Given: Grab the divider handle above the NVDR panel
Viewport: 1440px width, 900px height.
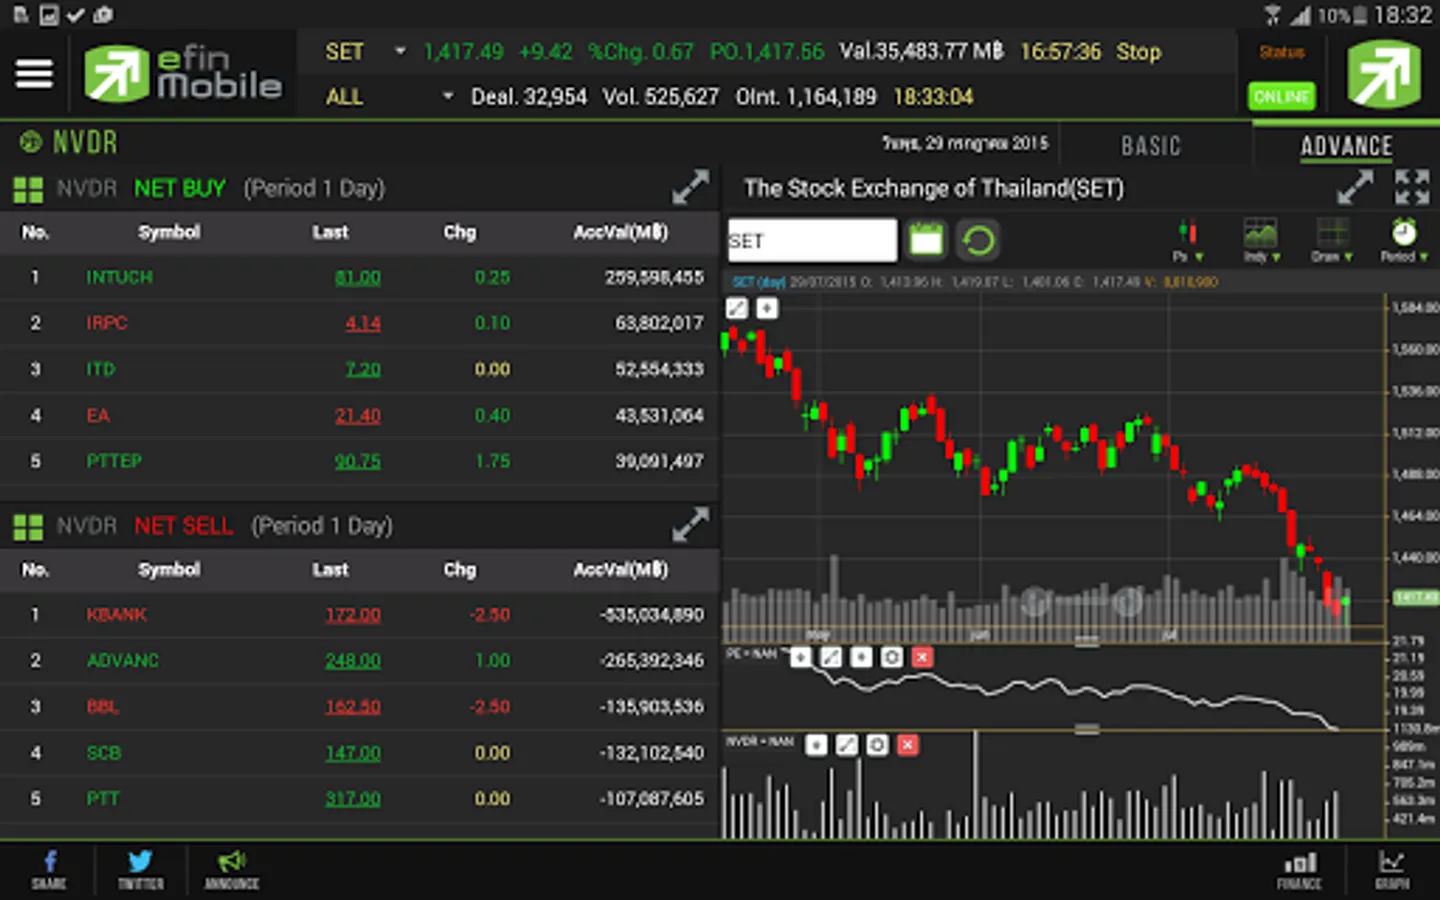Looking at the screenshot, I should 1087,730.
